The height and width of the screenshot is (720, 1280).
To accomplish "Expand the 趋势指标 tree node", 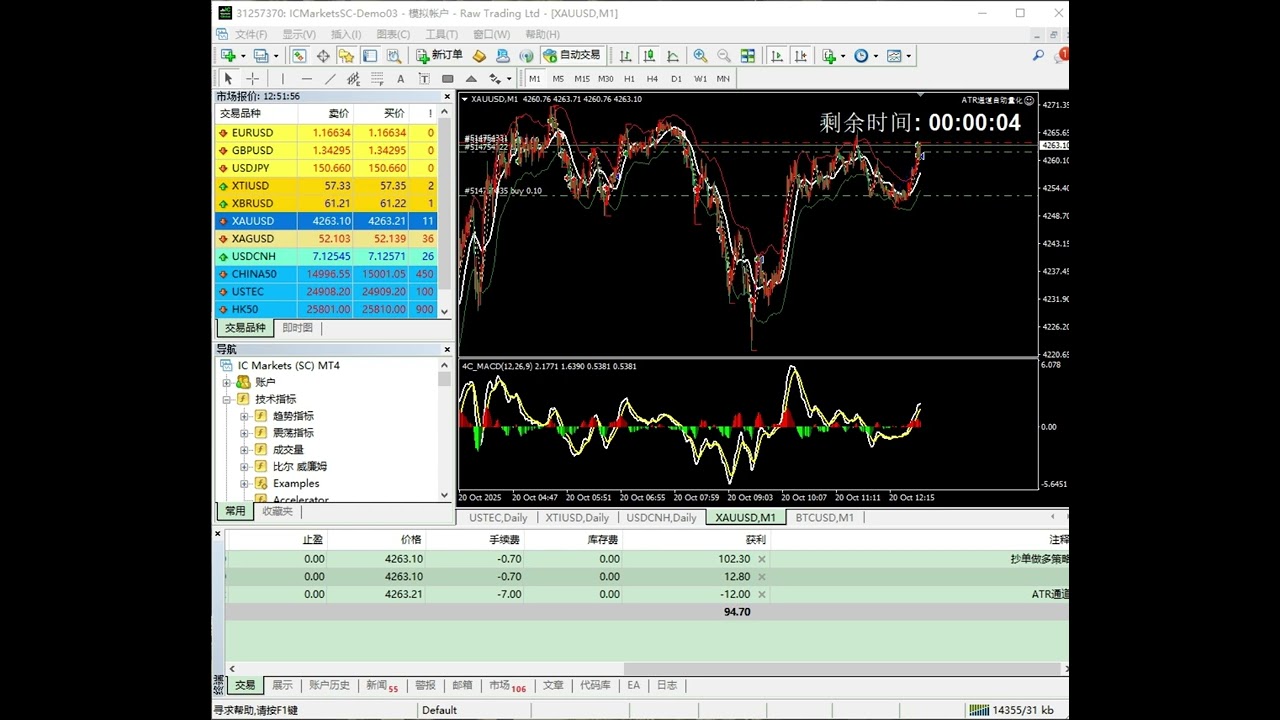I will point(244,416).
